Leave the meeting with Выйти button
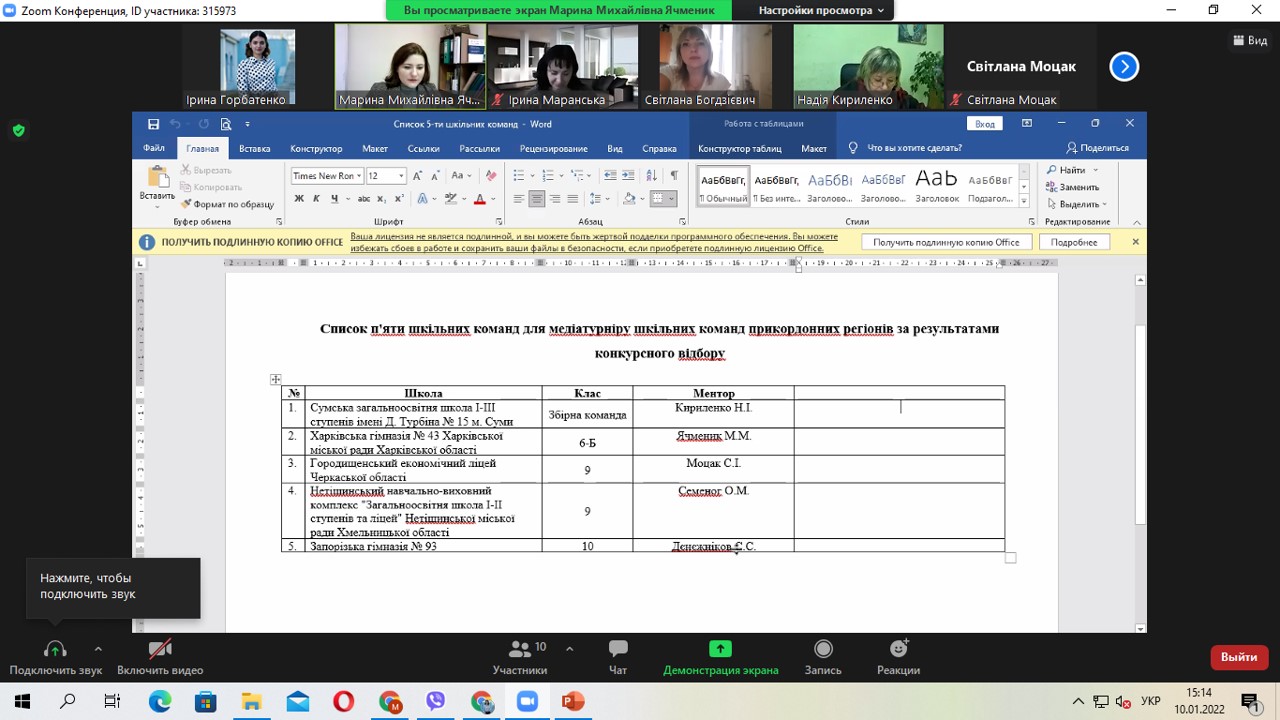Viewport: 1280px width, 720px height. (x=1238, y=657)
